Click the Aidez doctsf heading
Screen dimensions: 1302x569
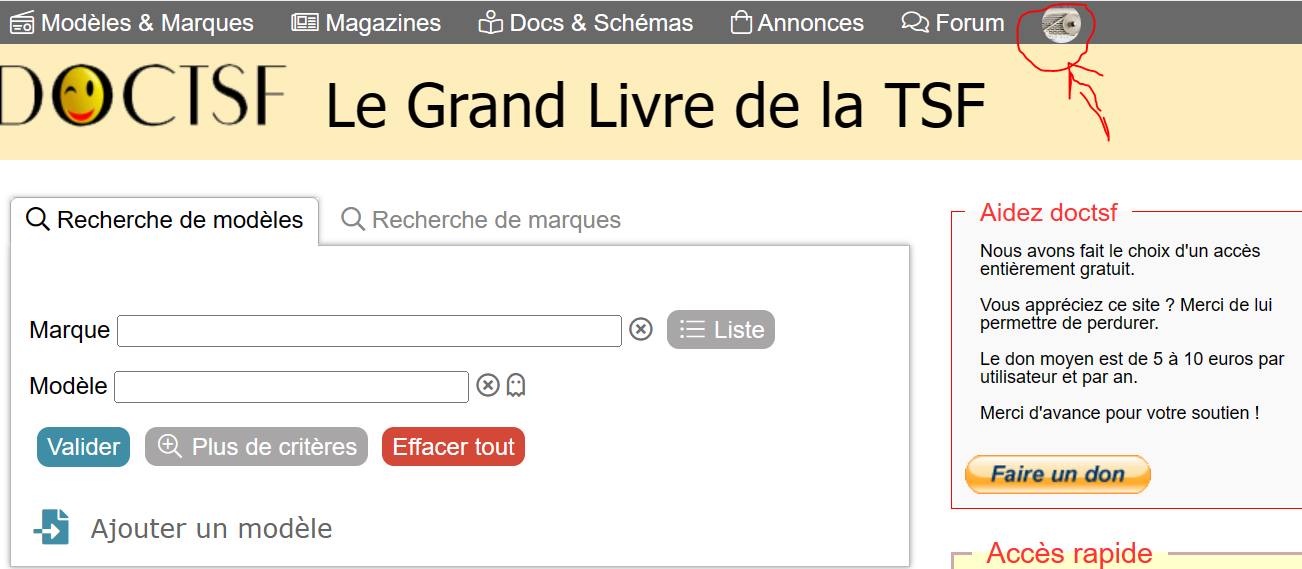[x=1049, y=213]
